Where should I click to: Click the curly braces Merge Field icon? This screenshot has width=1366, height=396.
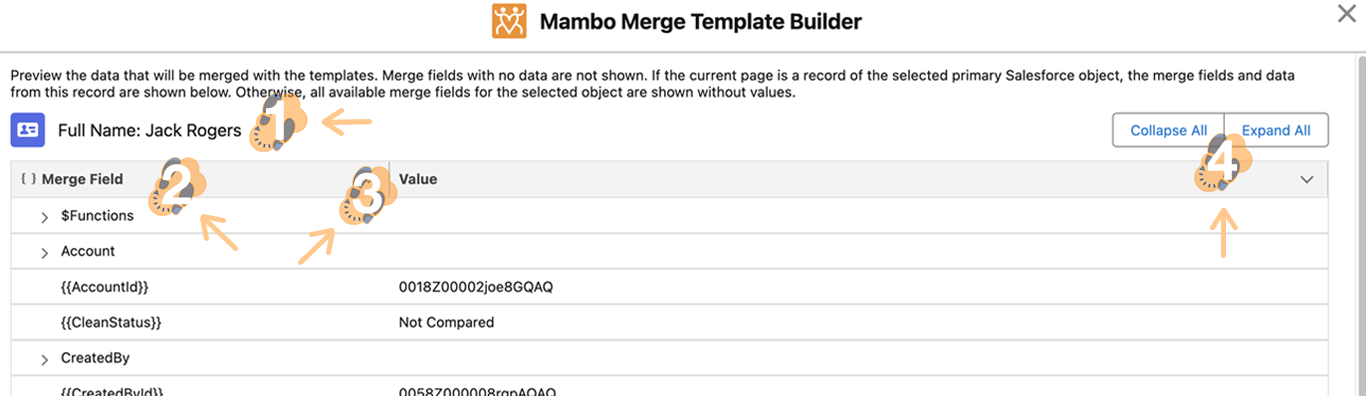click(x=28, y=179)
